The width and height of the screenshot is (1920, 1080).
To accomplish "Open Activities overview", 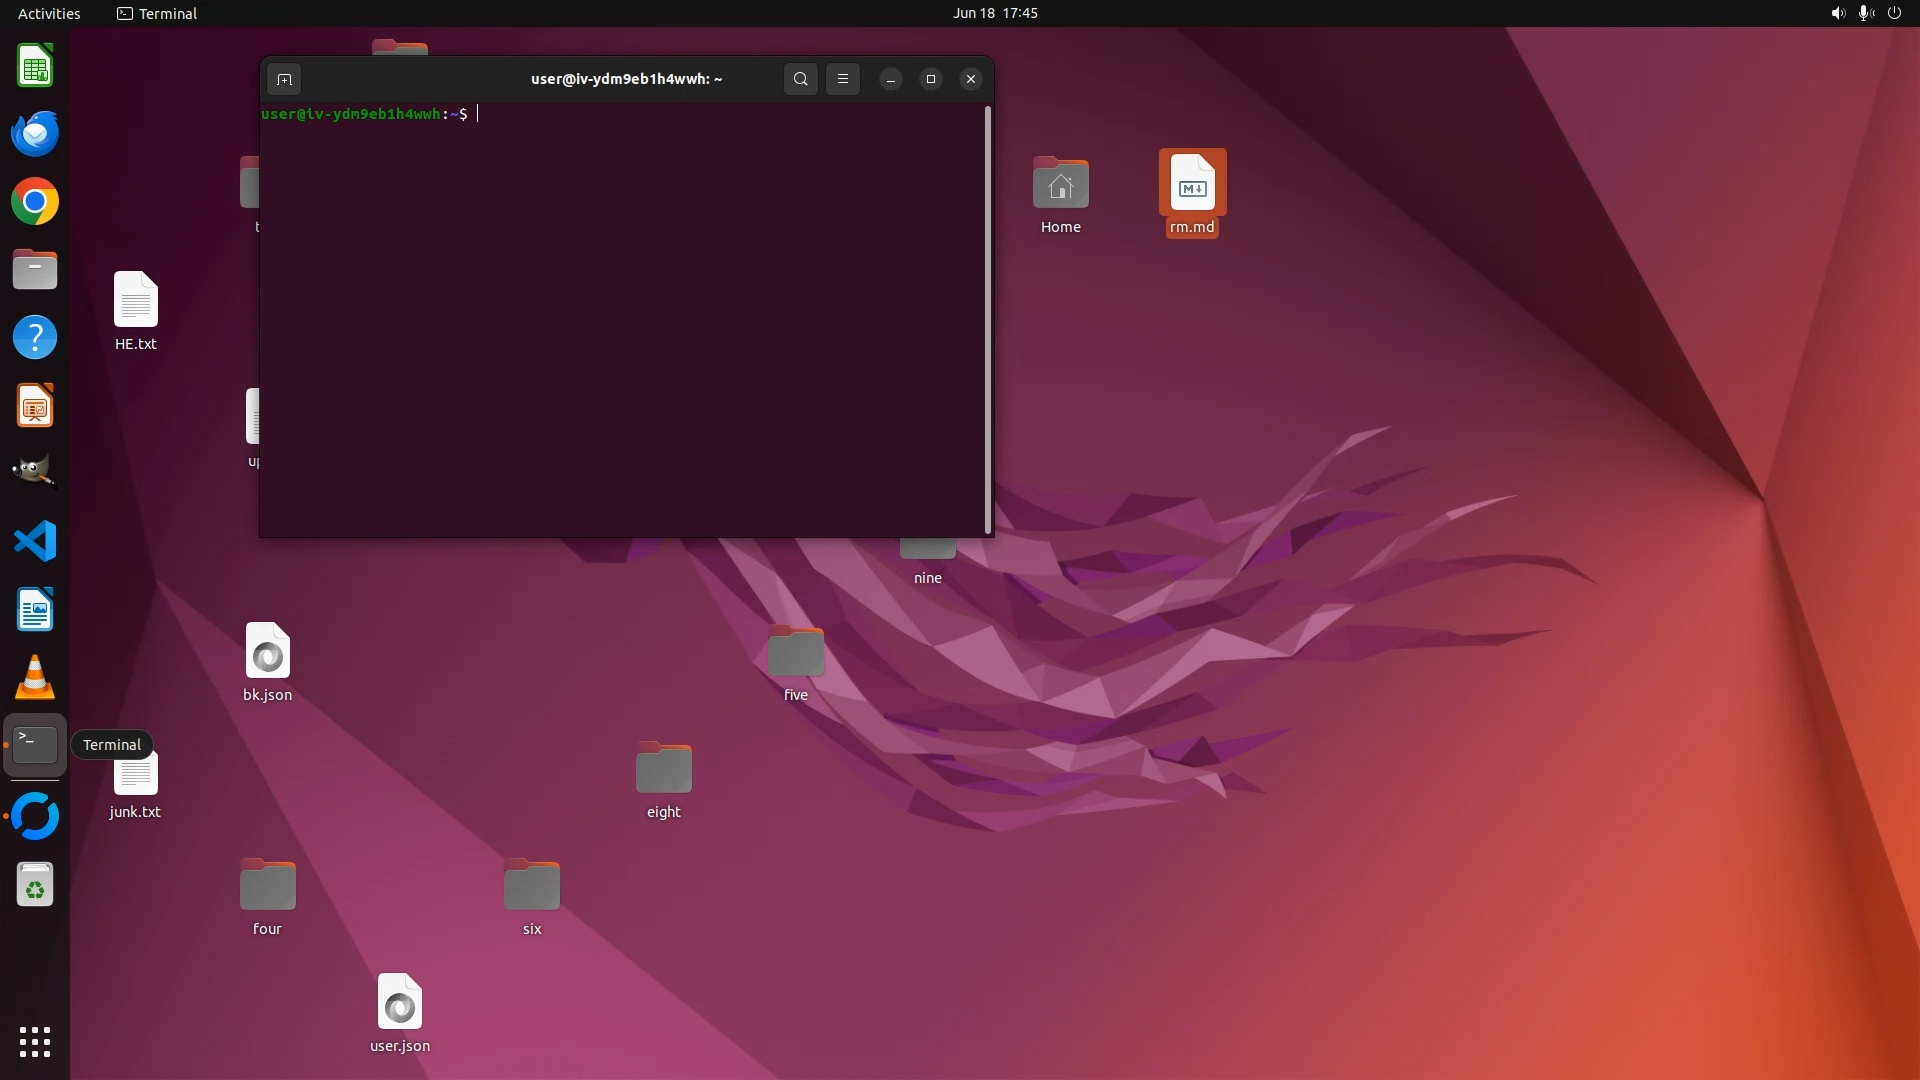I will click(49, 13).
